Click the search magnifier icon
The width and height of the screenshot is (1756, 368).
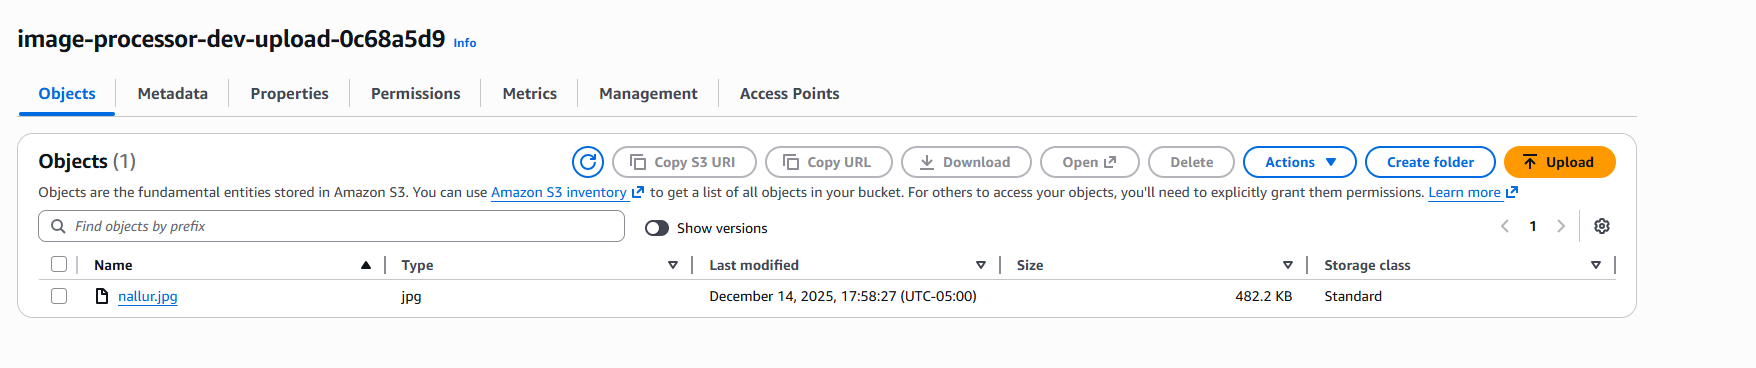pos(59,226)
